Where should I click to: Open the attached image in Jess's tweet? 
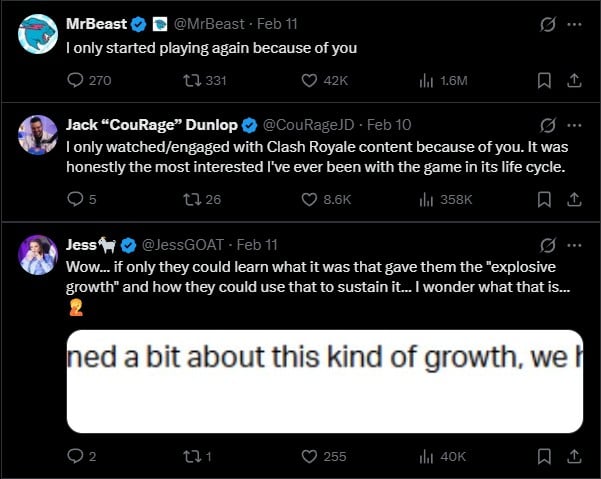point(325,380)
